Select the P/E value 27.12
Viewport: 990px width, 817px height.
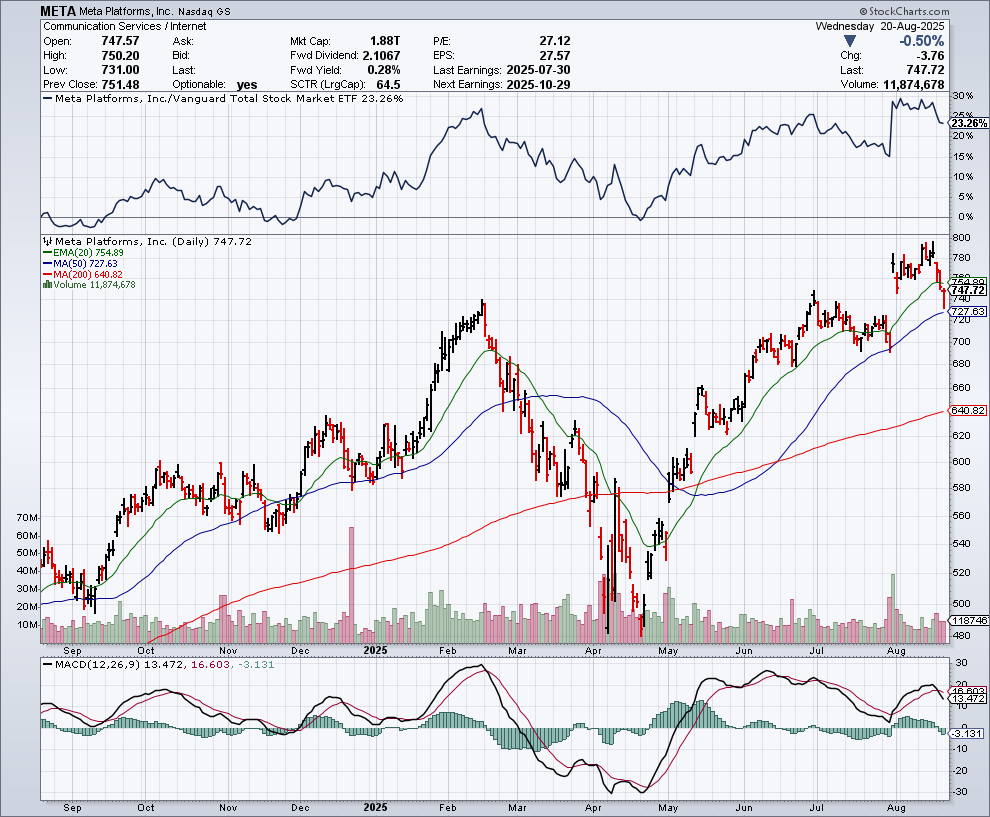[555, 41]
